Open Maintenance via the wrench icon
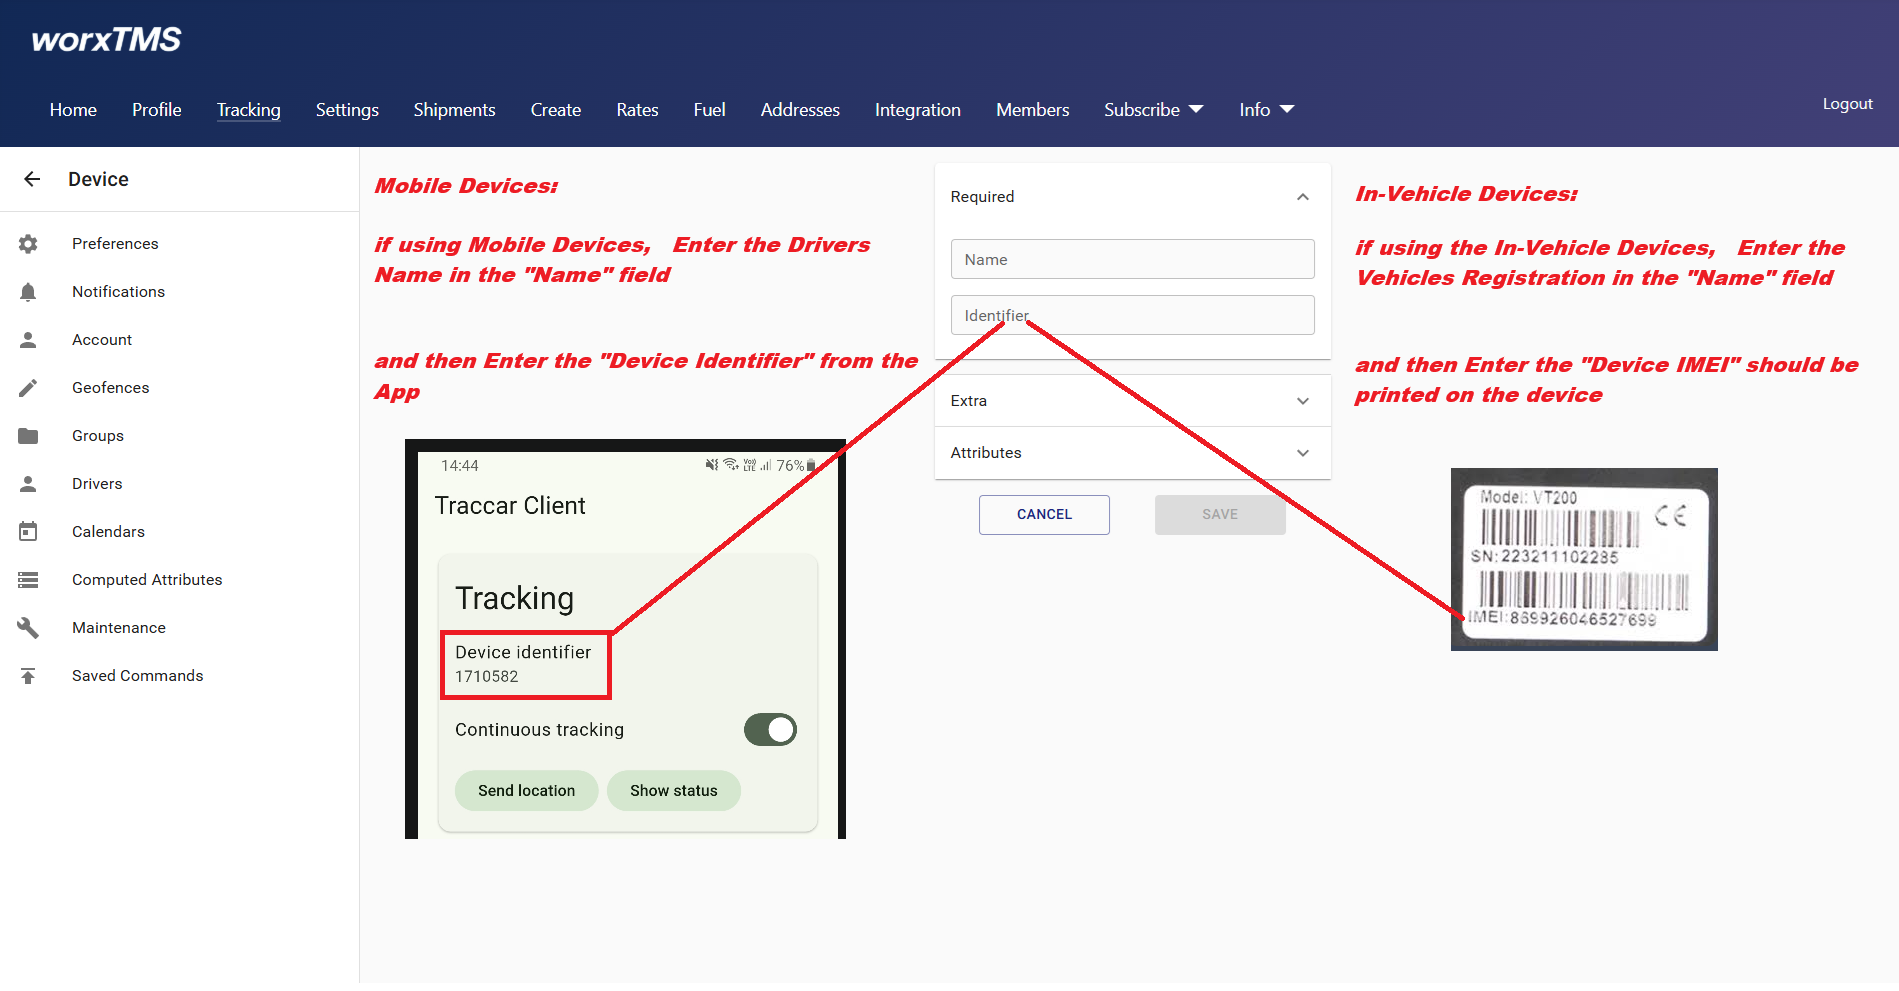This screenshot has width=1899, height=991. pyautogui.click(x=28, y=627)
